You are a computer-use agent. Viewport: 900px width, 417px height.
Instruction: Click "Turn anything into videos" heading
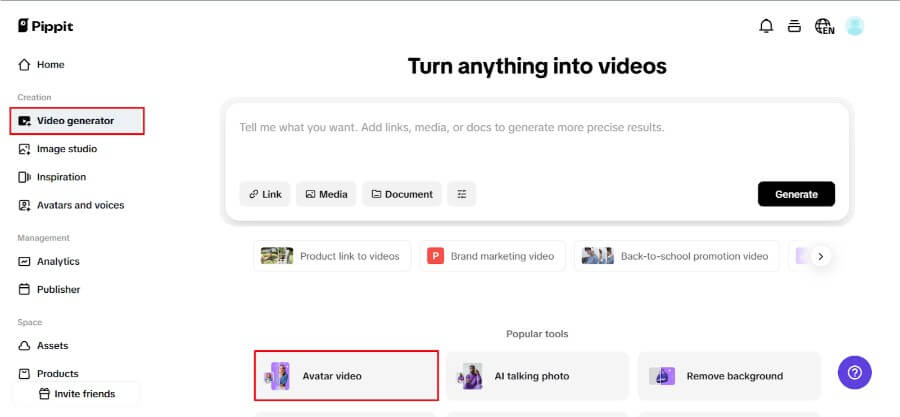coord(537,67)
